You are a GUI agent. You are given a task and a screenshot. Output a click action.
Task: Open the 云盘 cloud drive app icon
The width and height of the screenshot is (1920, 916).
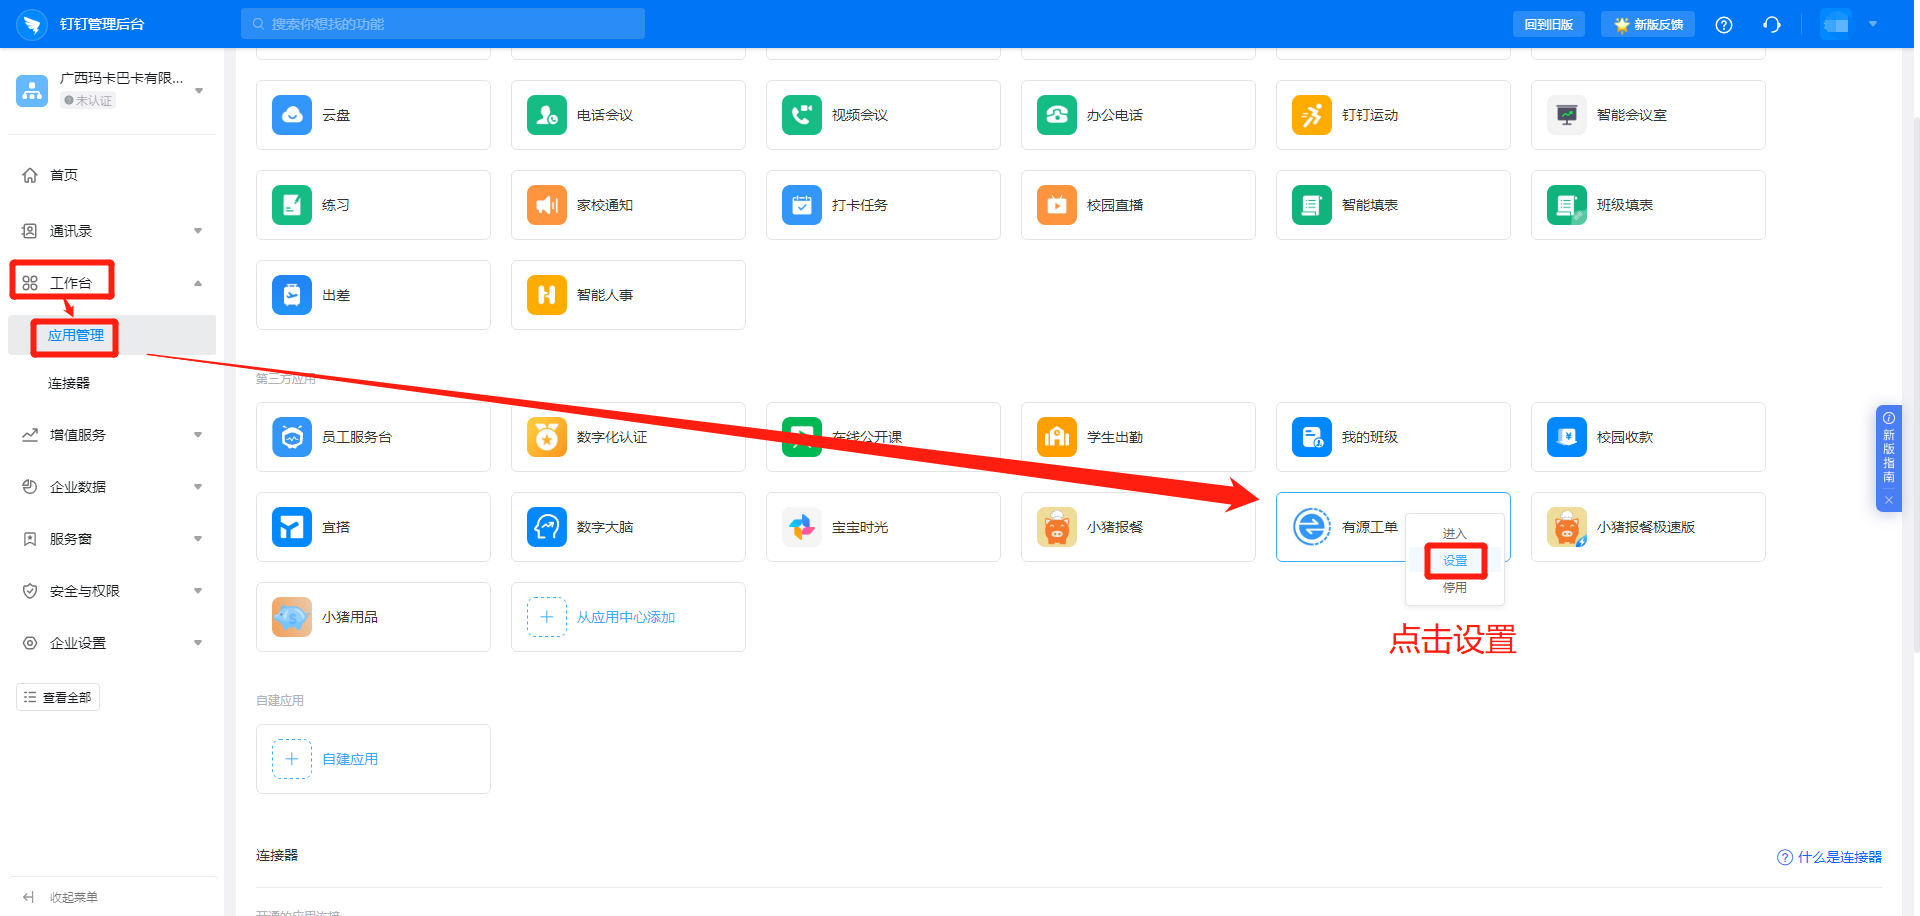pos(292,115)
